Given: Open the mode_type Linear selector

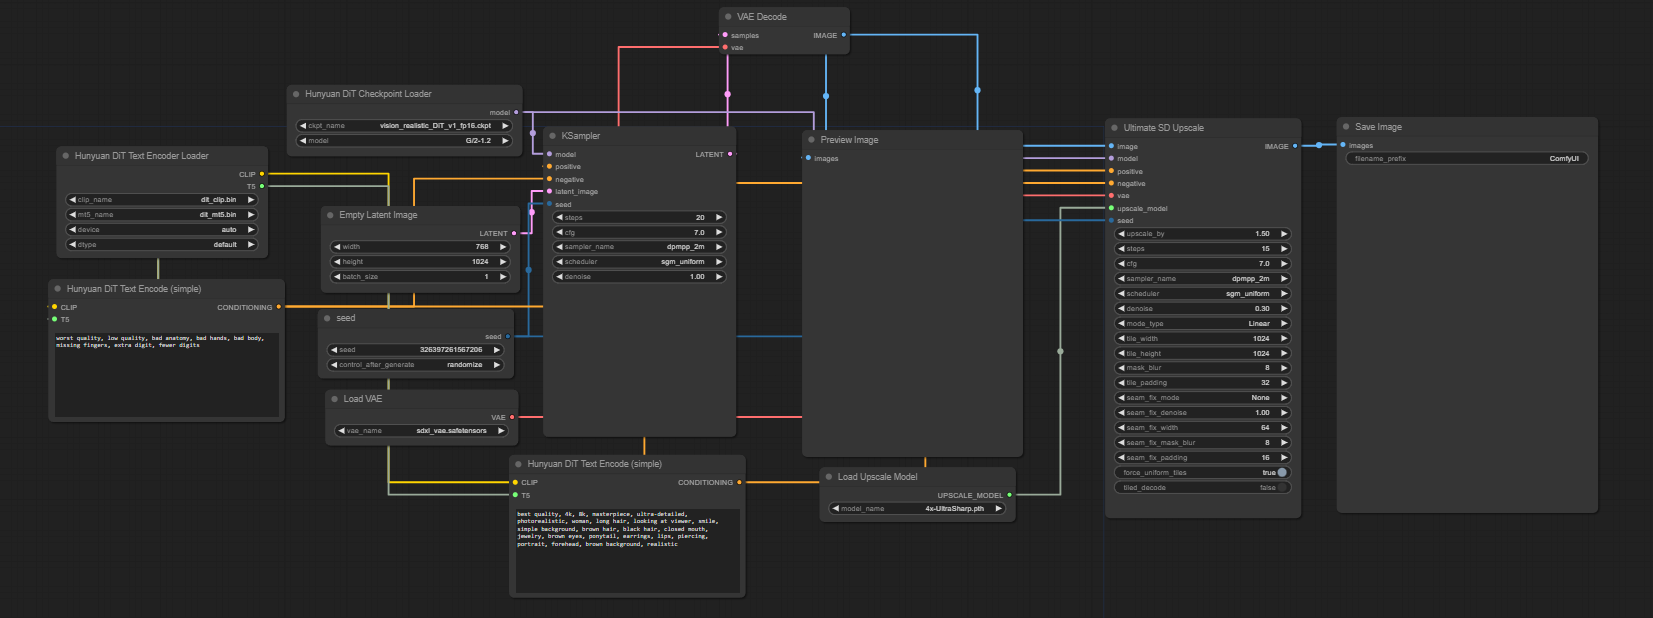Looking at the screenshot, I should pyautogui.click(x=1202, y=324).
